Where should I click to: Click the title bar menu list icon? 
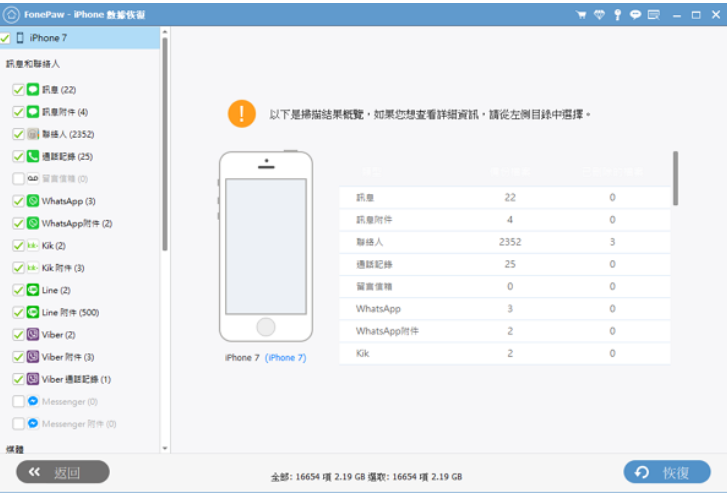(654, 15)
